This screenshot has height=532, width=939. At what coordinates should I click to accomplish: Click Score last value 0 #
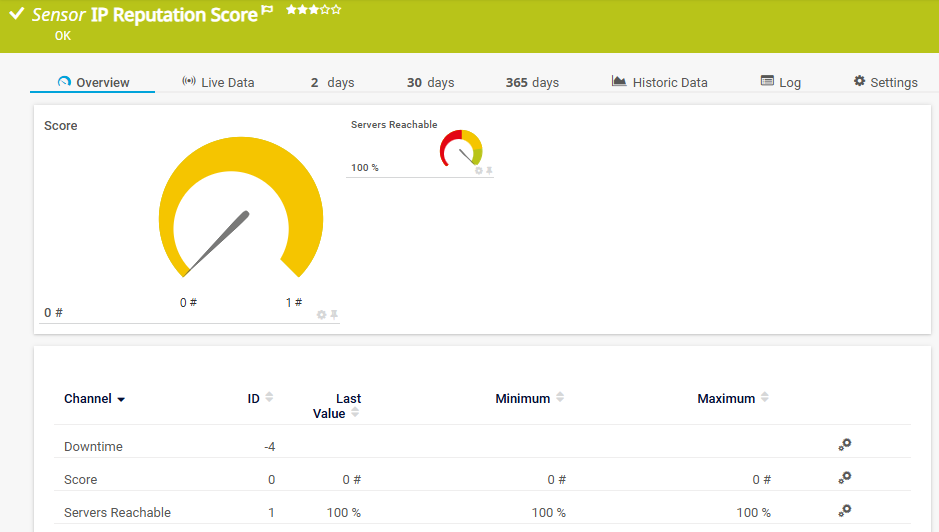(x=352, y=479)
